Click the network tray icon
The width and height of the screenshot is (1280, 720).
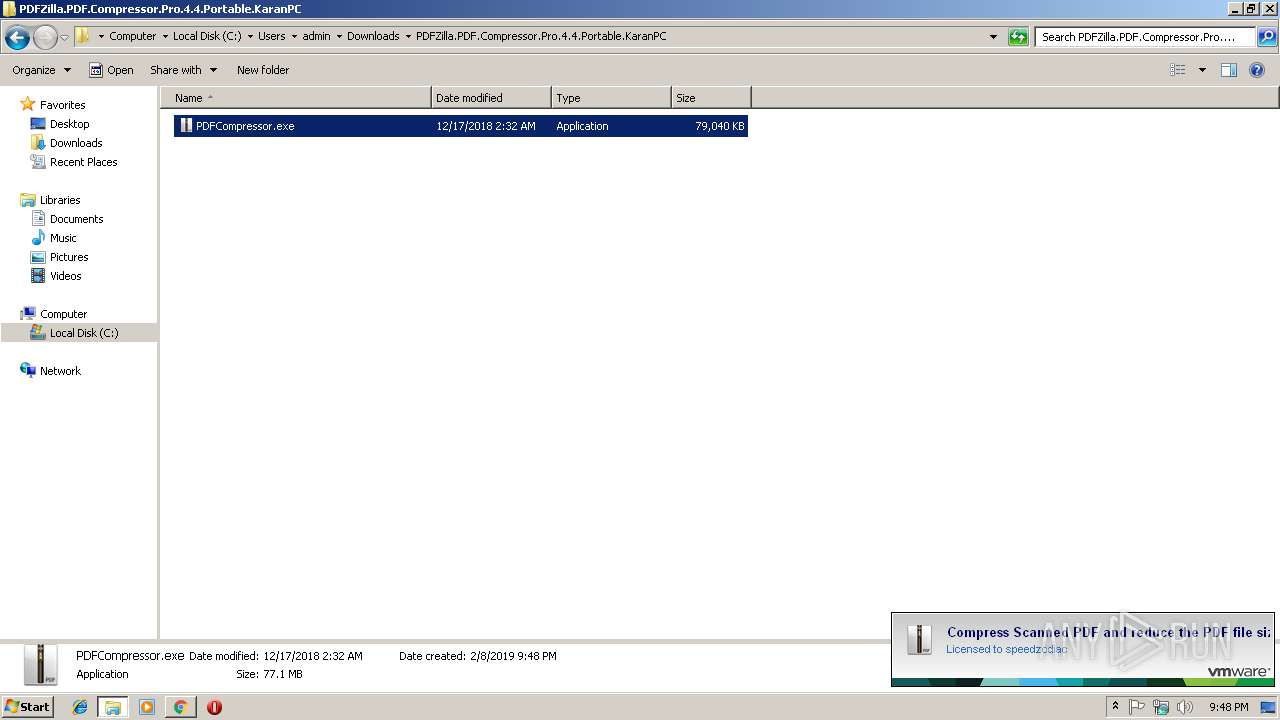pos(1161,707)
